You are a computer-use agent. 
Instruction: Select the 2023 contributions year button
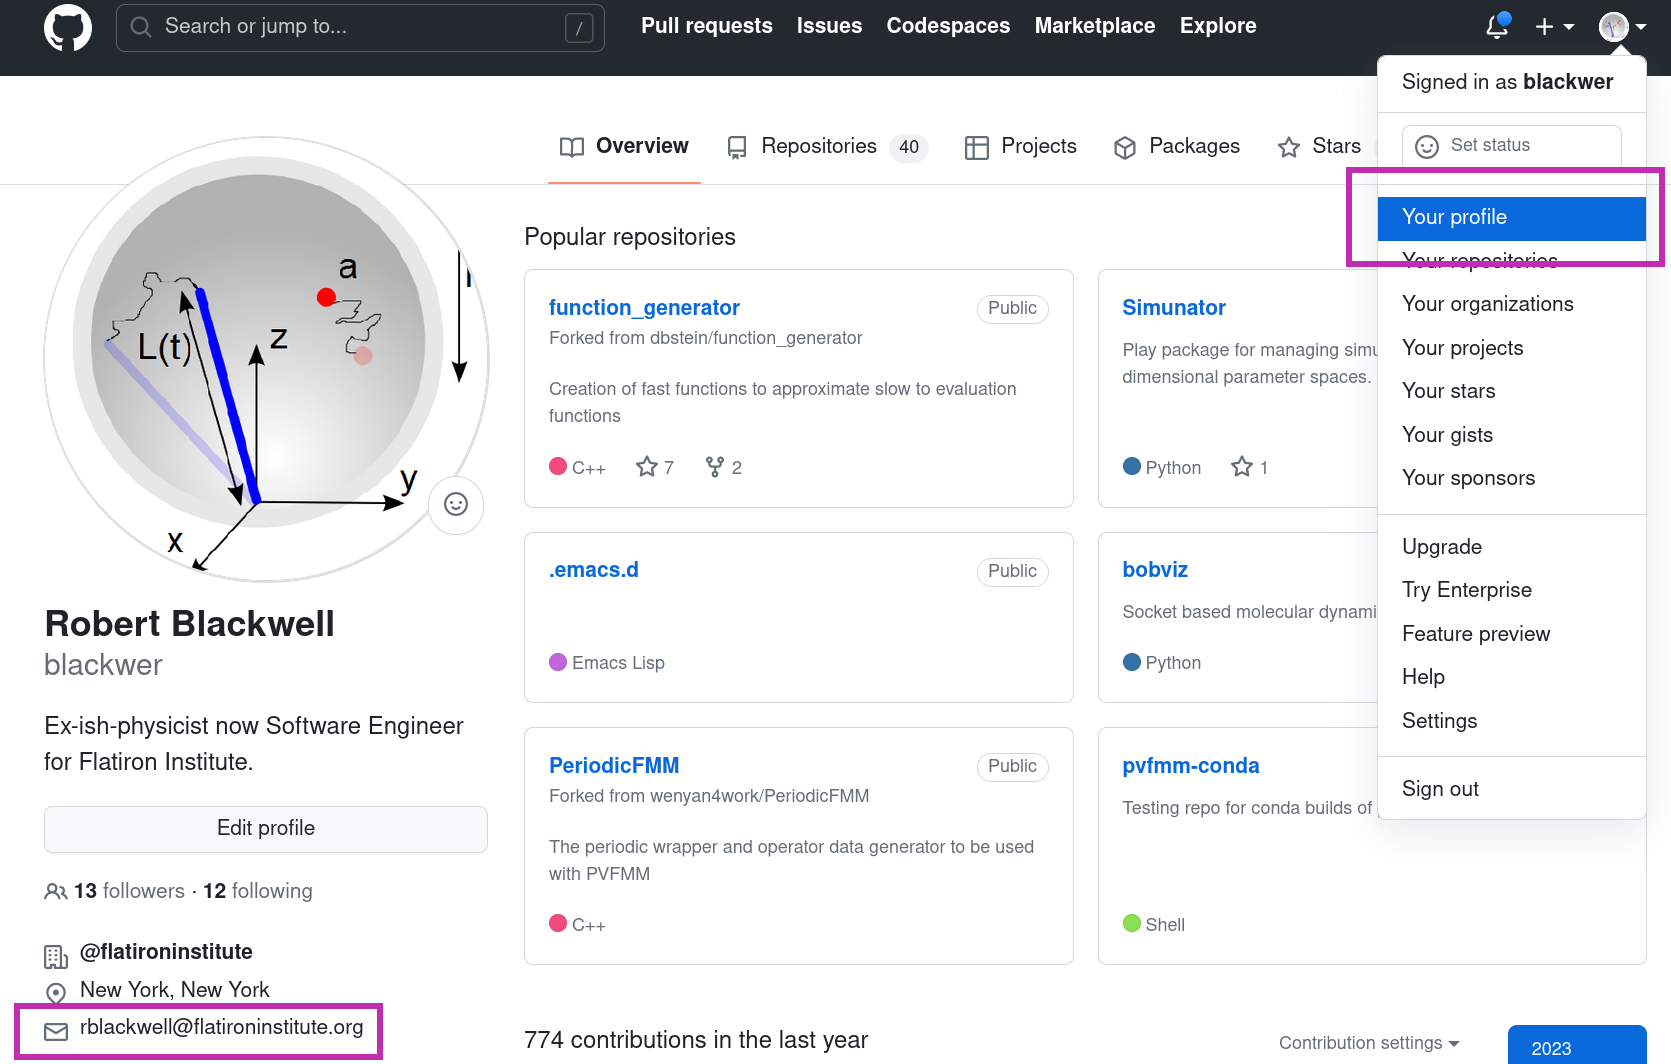[x=1577, y=1045]
